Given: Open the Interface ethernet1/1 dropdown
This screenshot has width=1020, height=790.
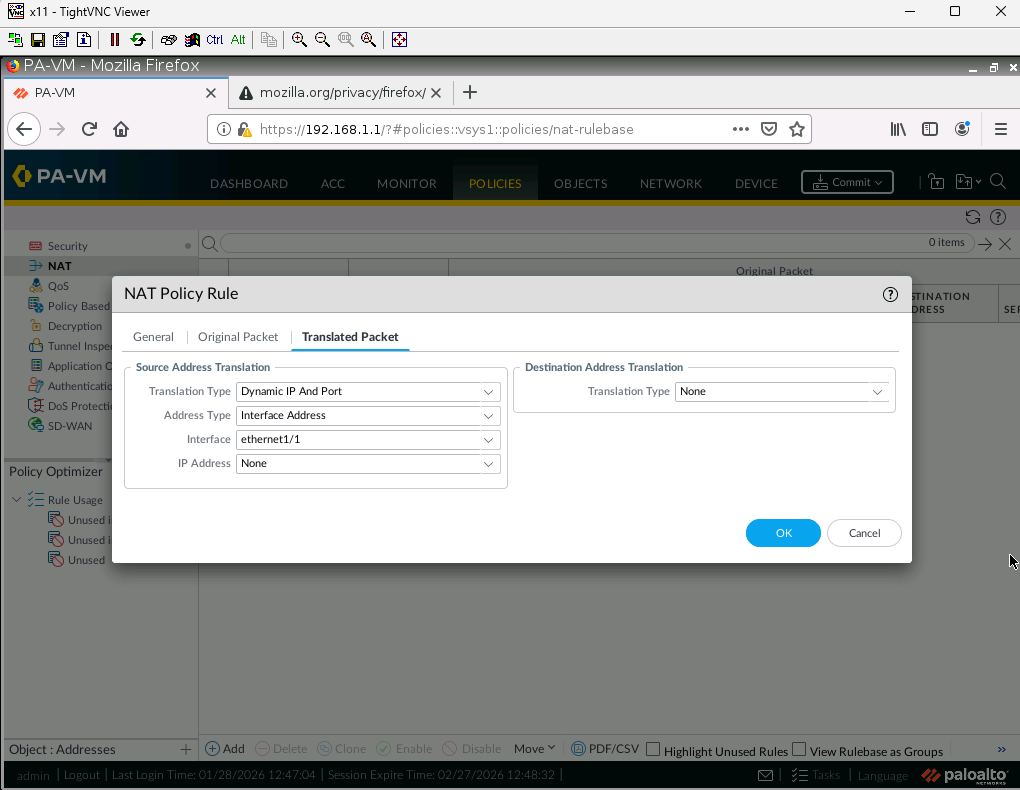Looking at the screenshot, I should (367, 439).
